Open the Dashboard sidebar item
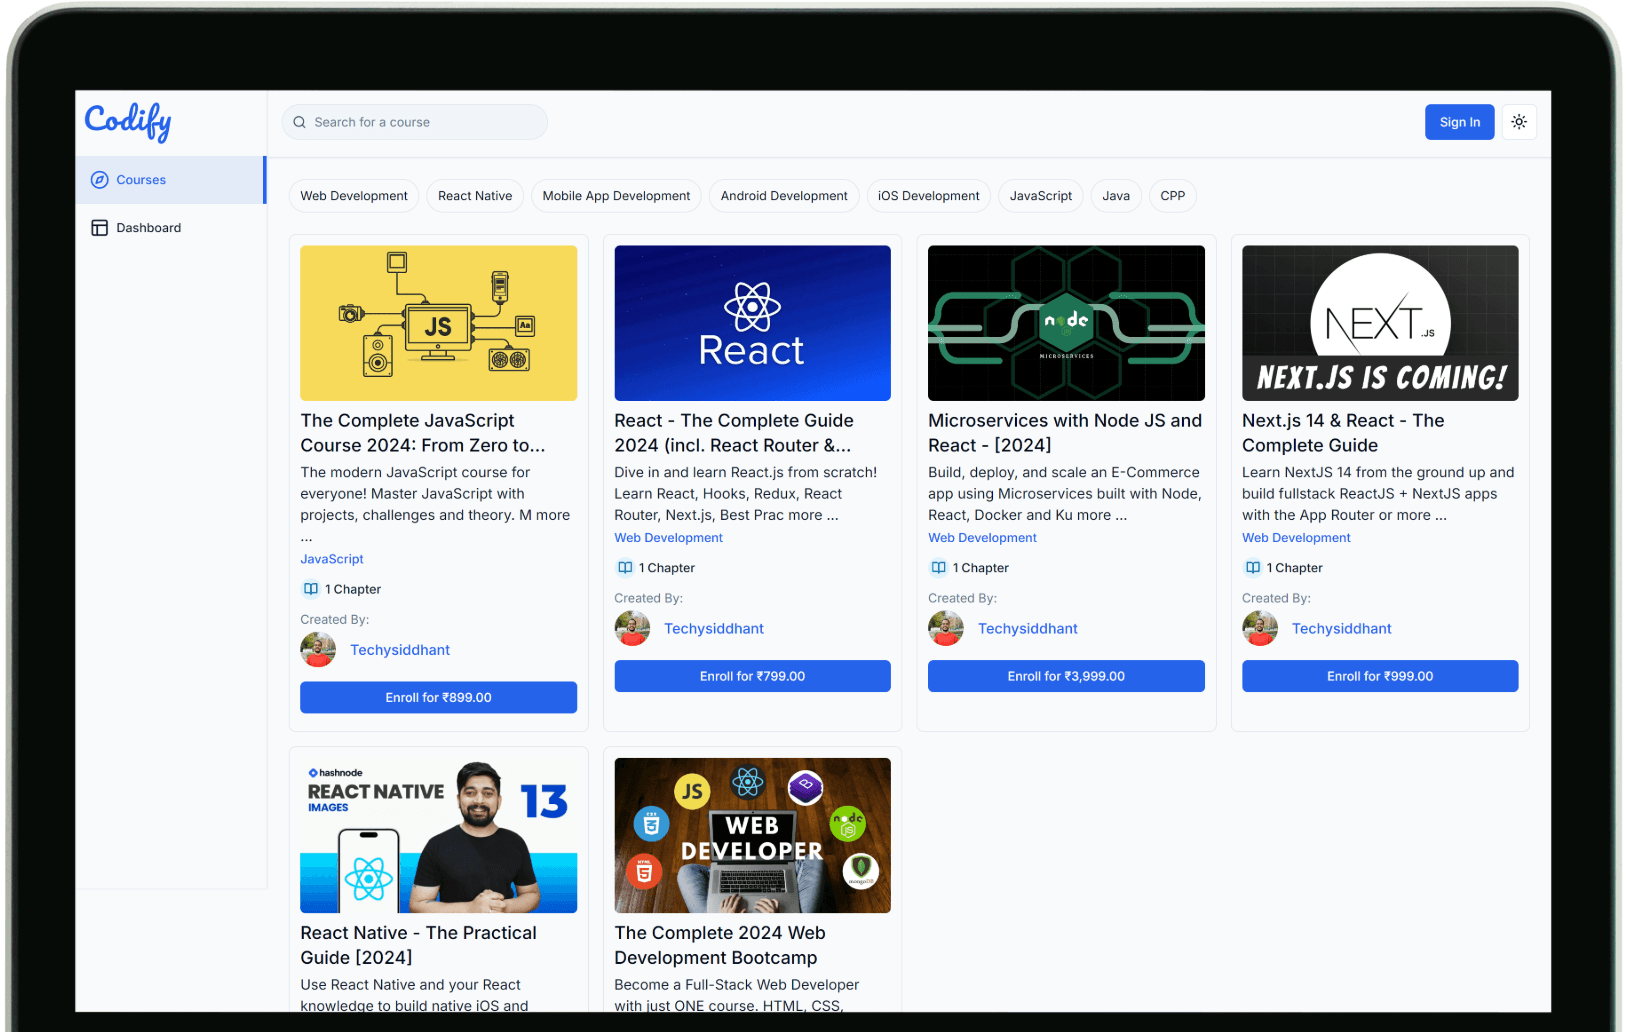Screen dimensions: 1629x1032 (170, 228)
